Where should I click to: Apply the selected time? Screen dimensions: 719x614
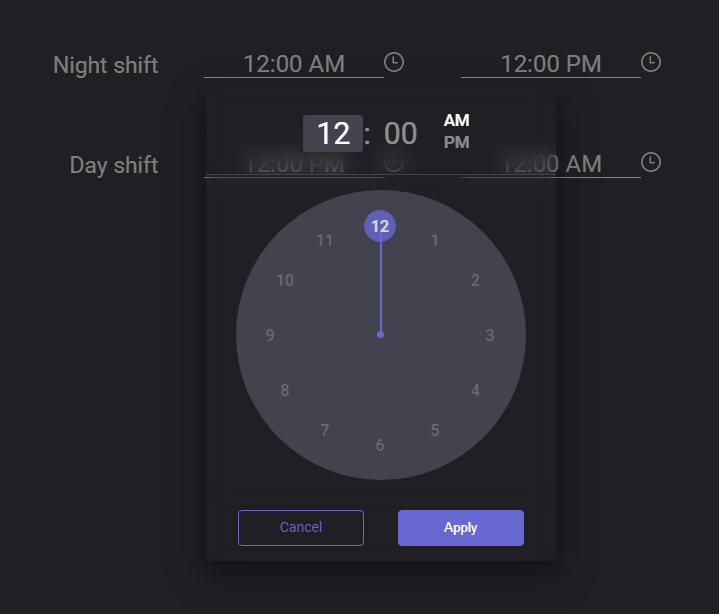(x=460, y=528)
